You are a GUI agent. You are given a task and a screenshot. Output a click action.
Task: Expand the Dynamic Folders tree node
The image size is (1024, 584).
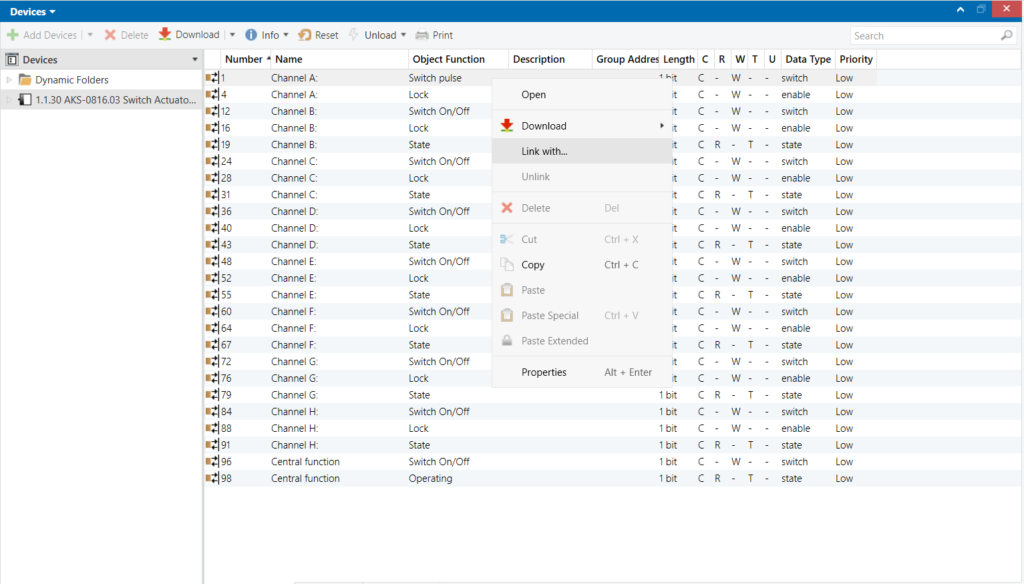tap(10, 80)
